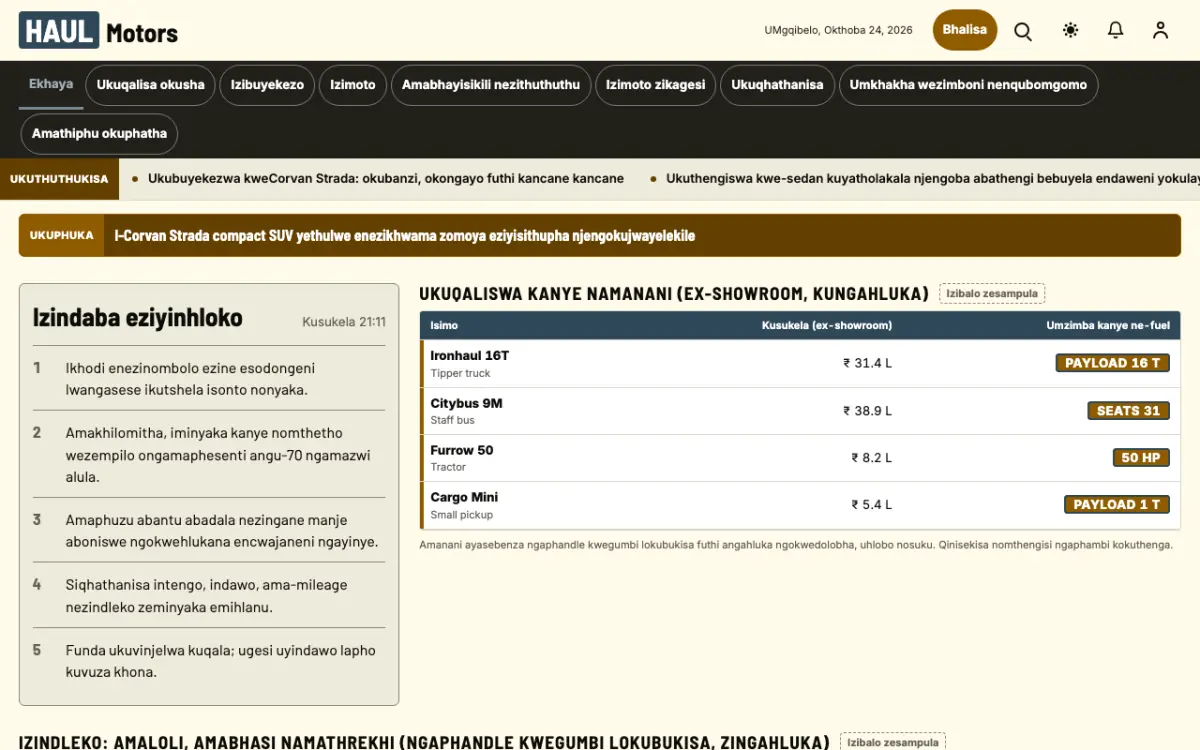Viewport: 1200px width, 750px height.
Task: Switch to the Ekhaya tab
Action: pyautogui.click(x=51, y=84)
